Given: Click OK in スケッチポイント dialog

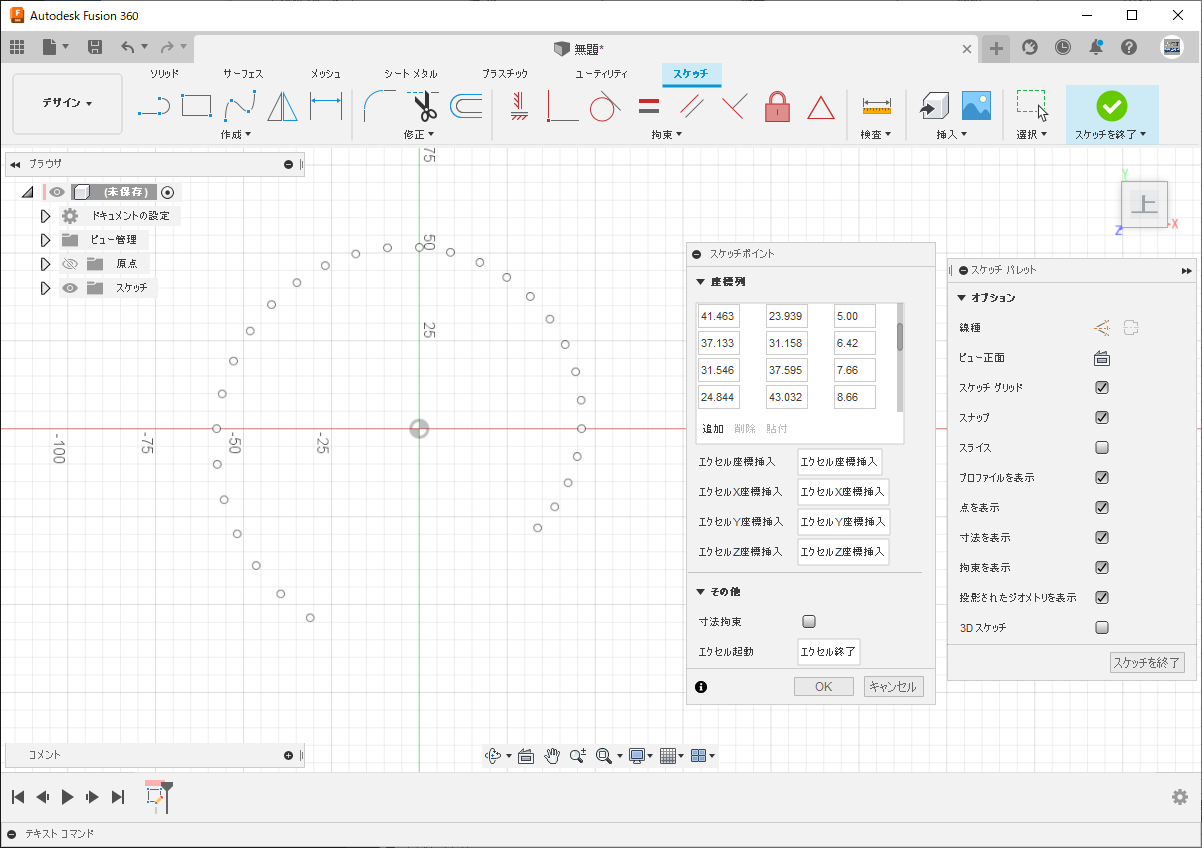Looking at the screenshot, I should point(824,687).
